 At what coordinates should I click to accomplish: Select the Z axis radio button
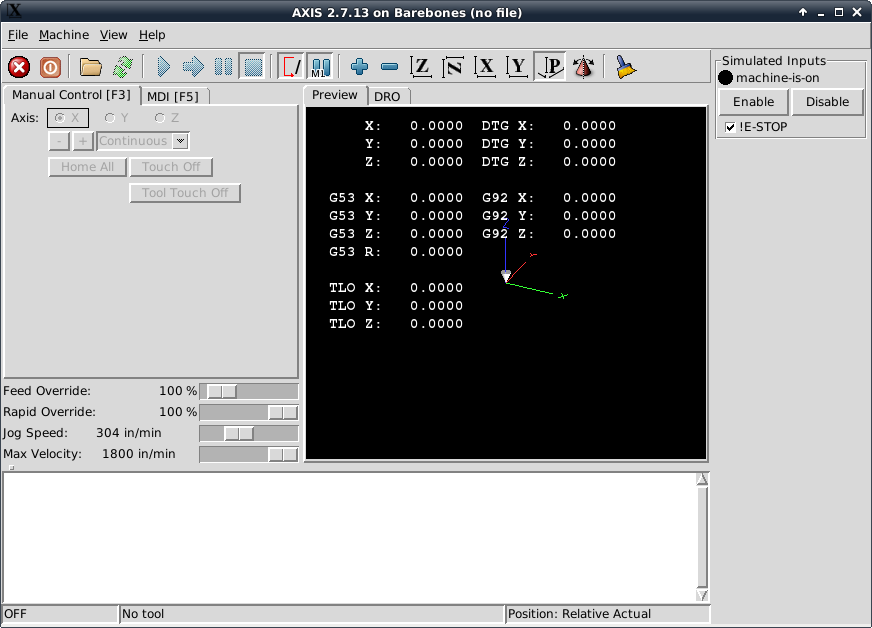click(x=160, y=118)
